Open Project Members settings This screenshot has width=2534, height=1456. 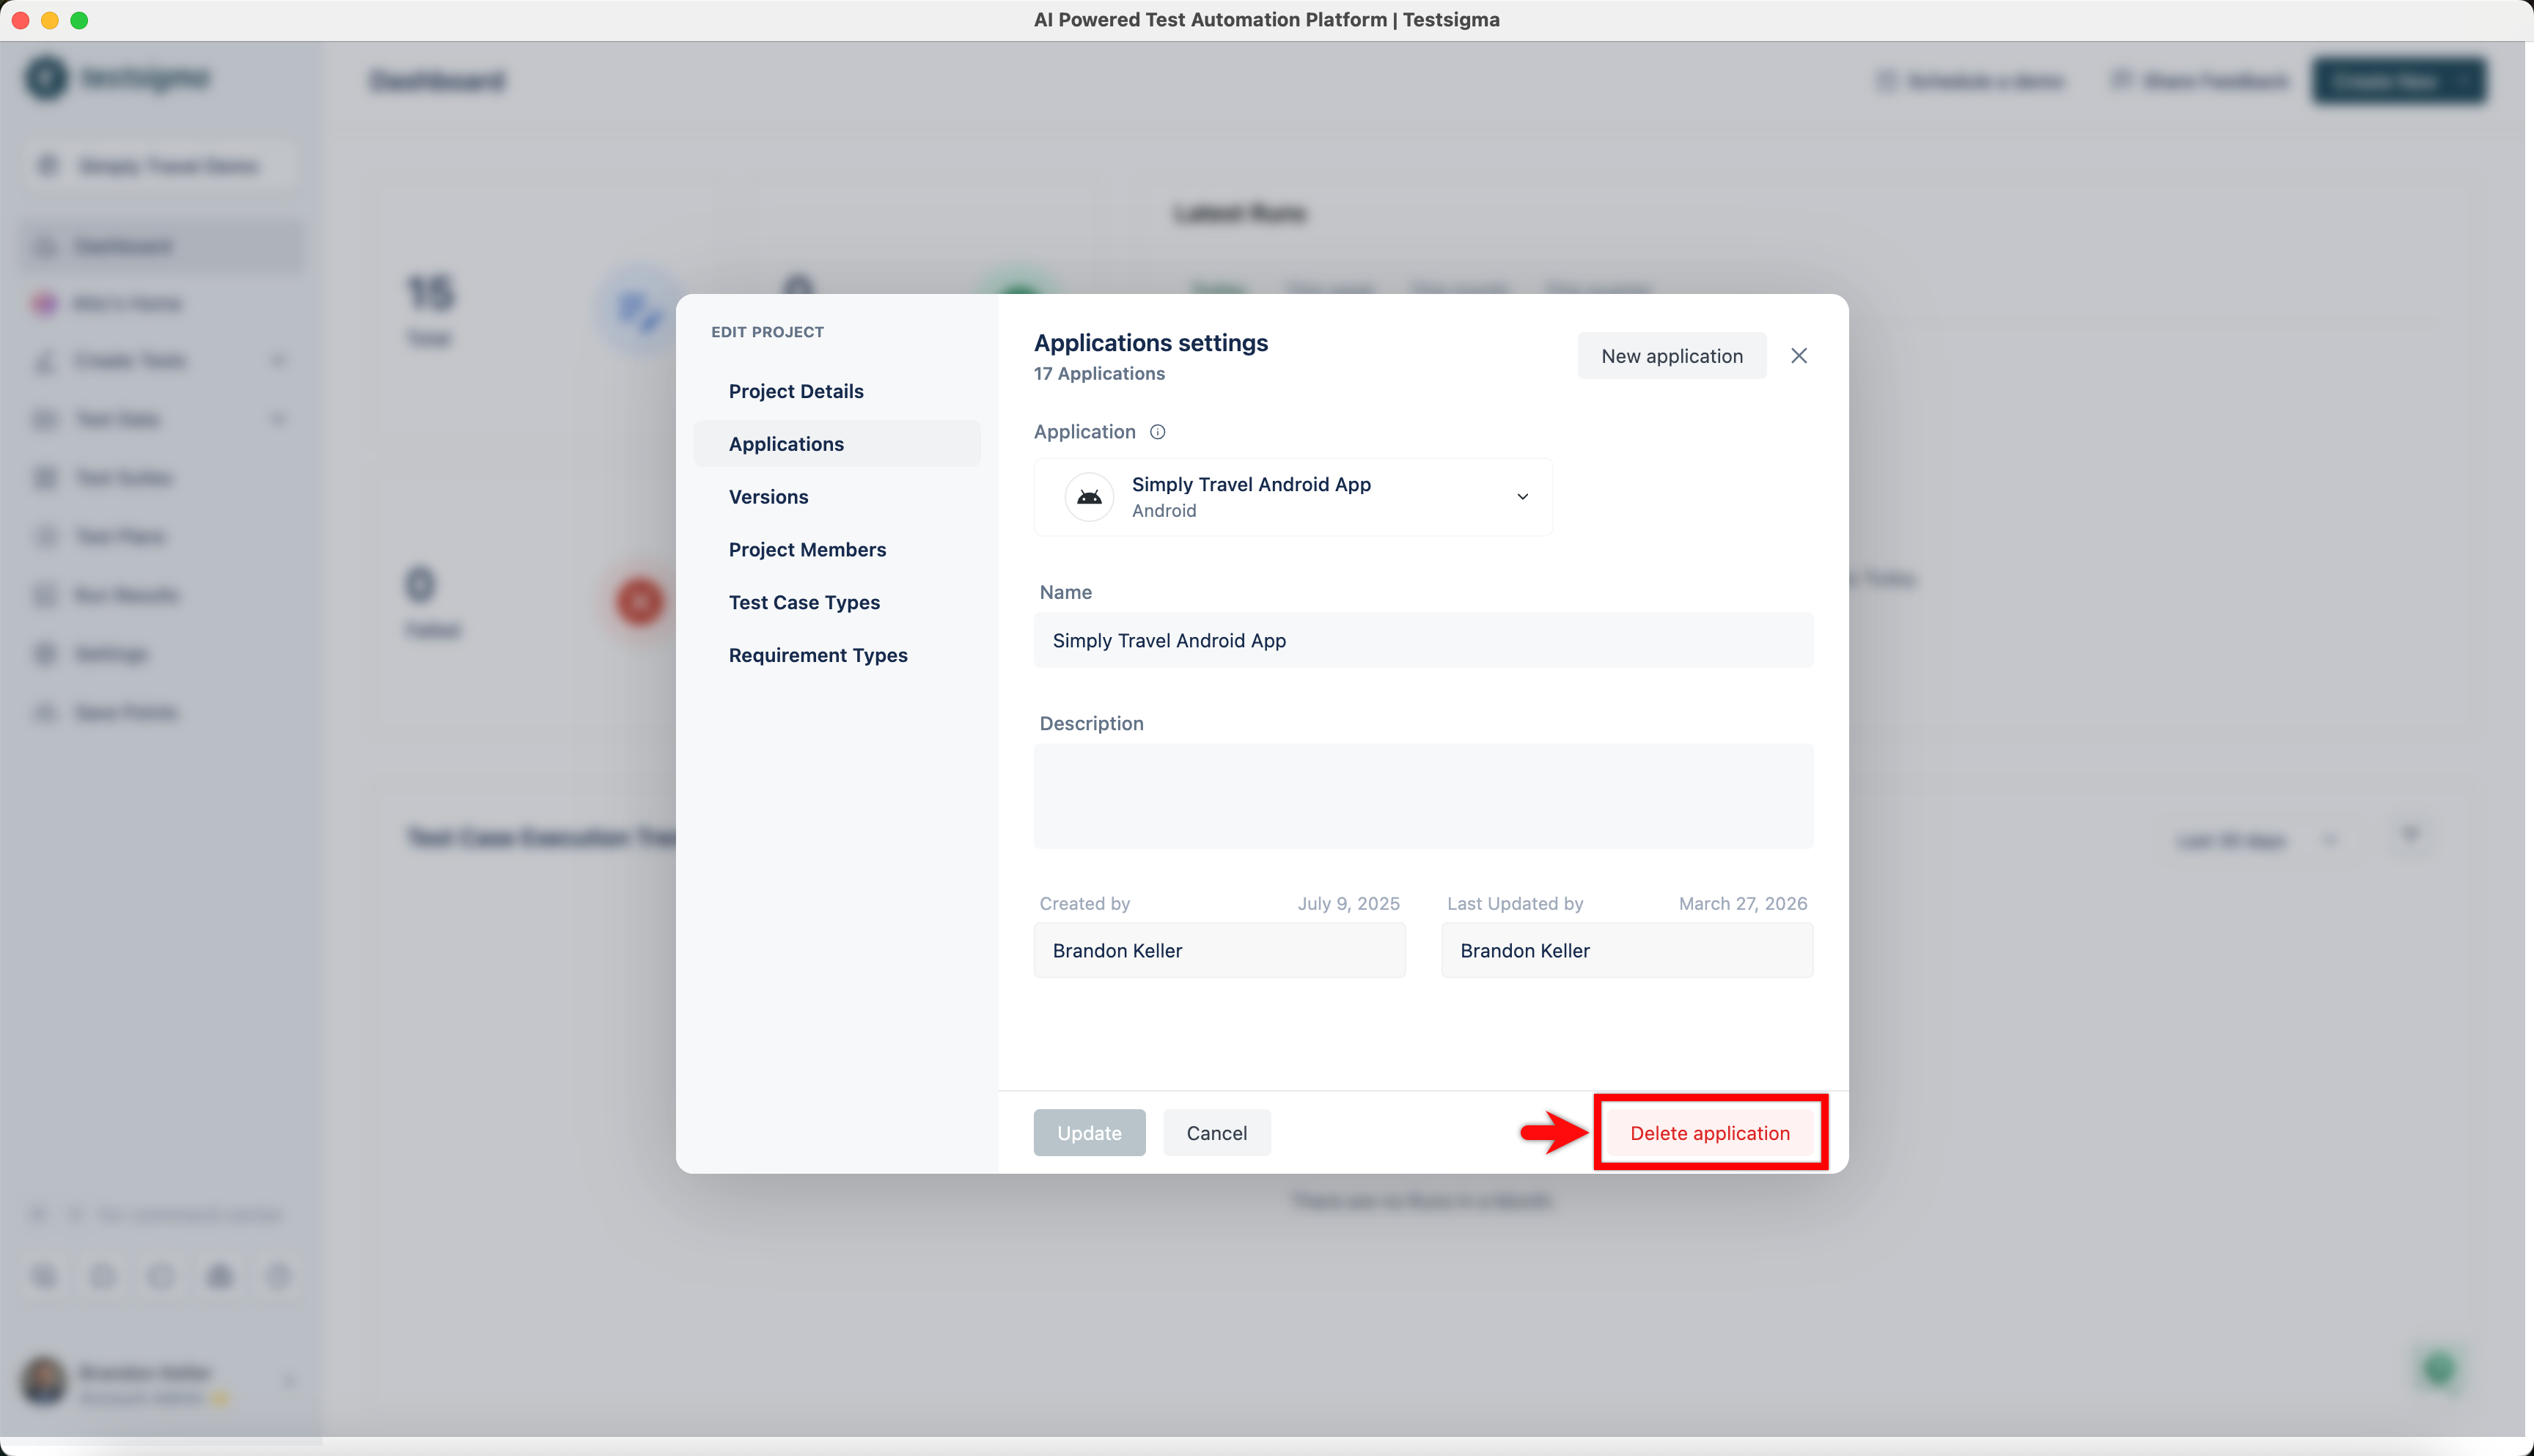(807, 550)
